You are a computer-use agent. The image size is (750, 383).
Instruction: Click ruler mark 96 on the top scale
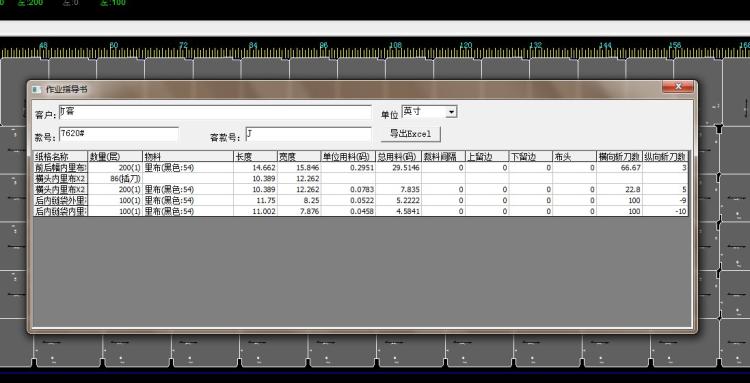click(x=324, y=45)
